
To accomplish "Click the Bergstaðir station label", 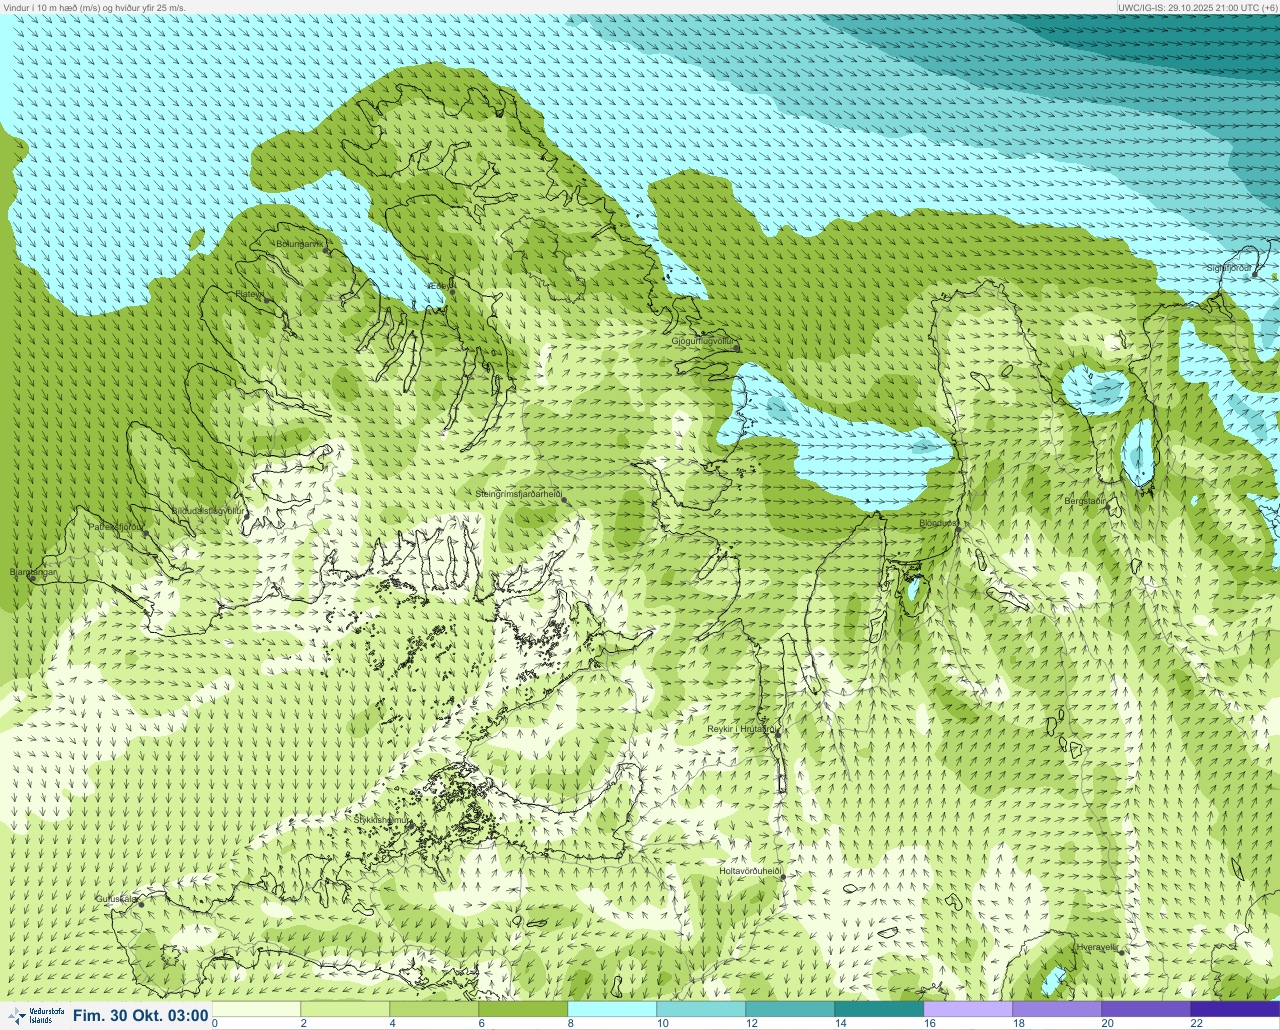I will [x=1084, y=500].
